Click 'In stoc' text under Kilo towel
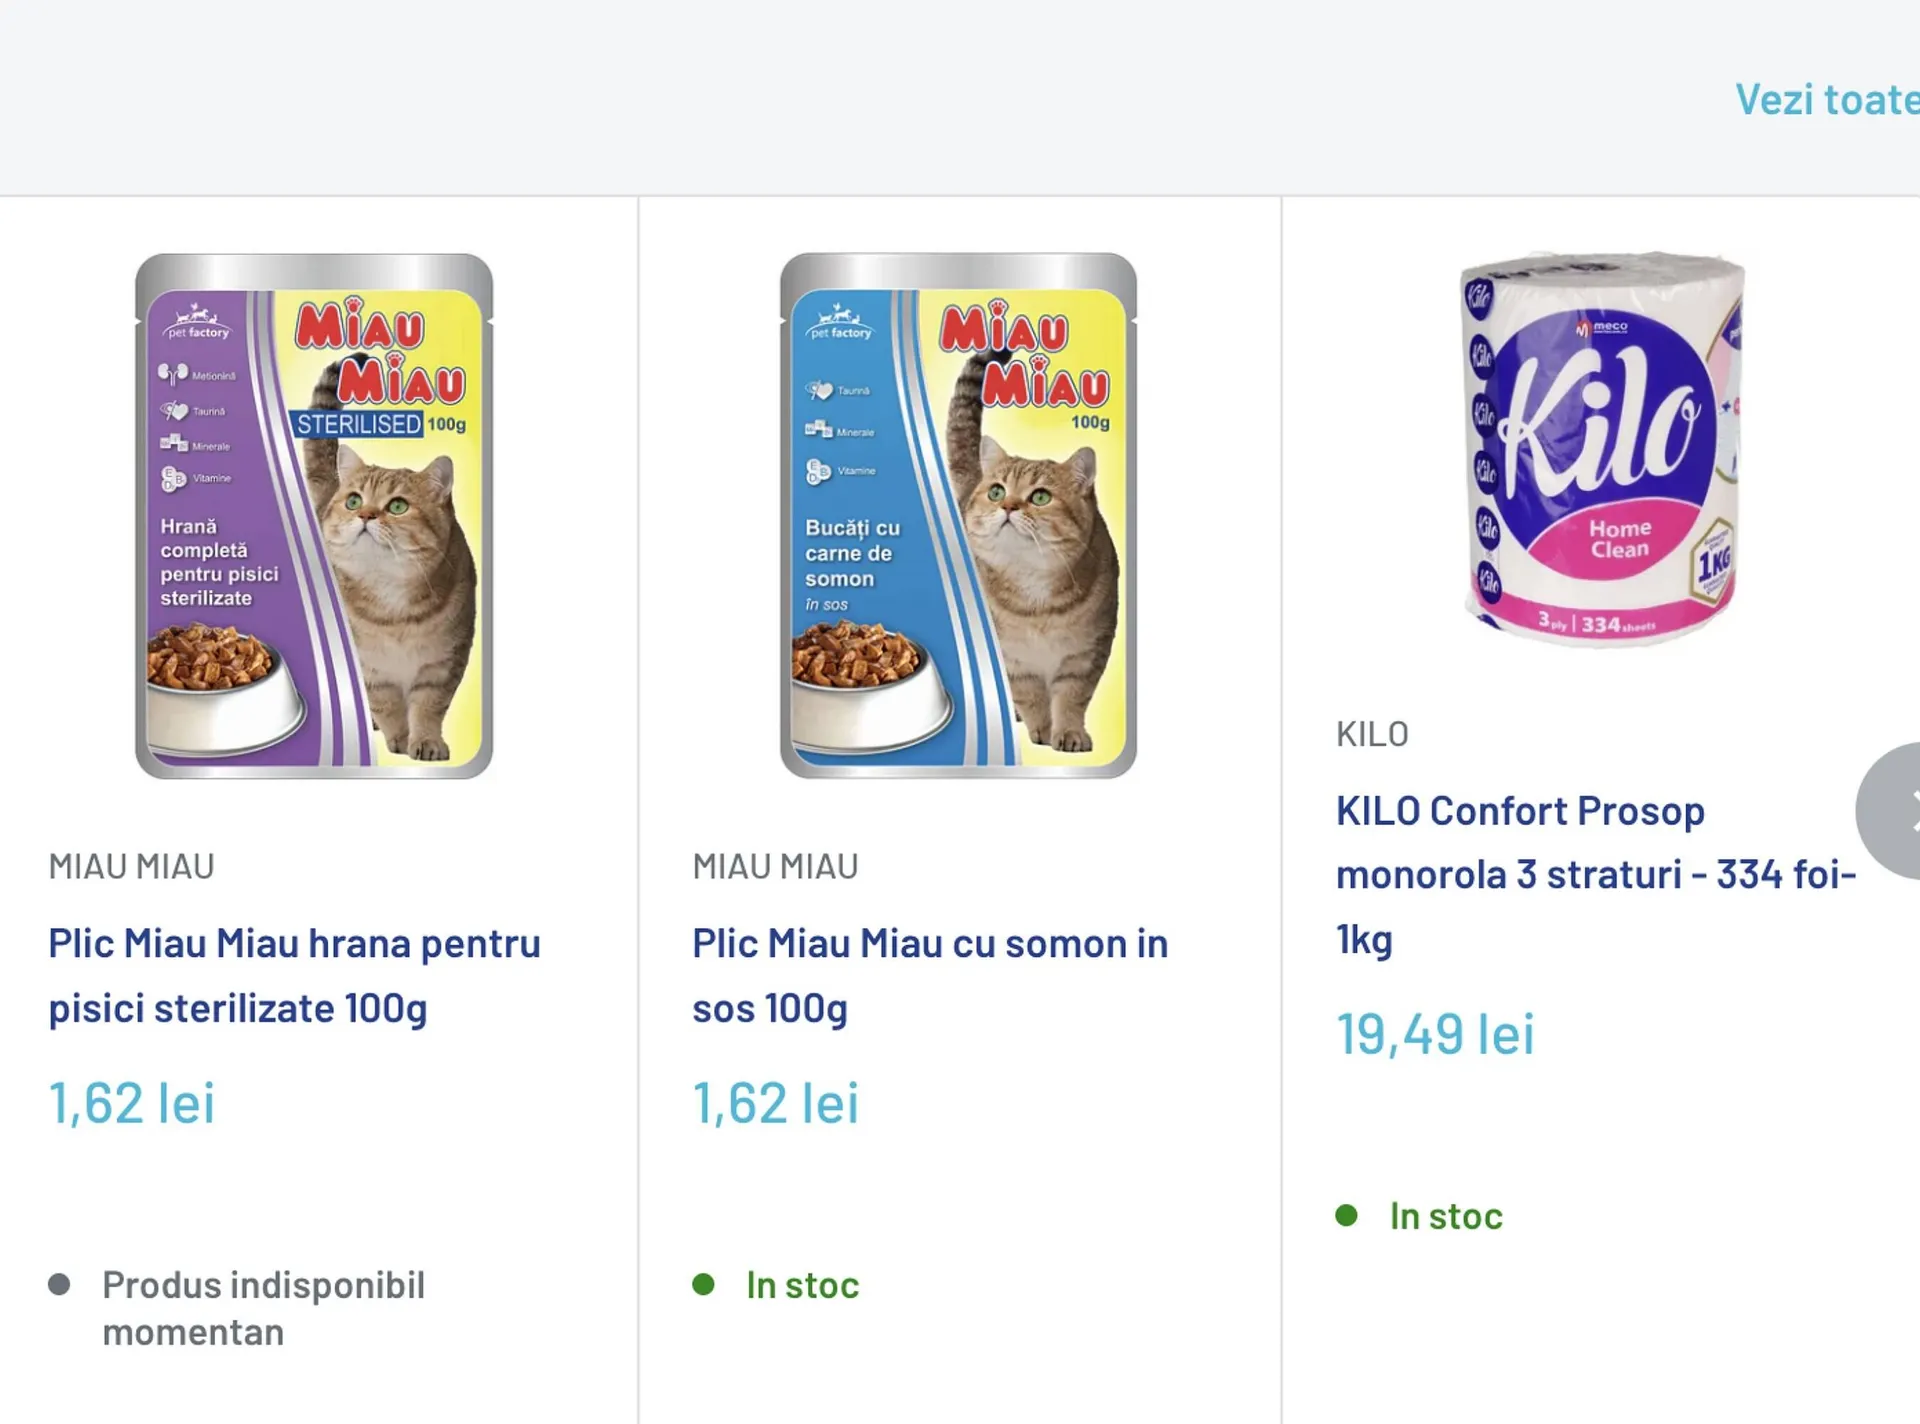The height and width of the screenshot is (1424, 1920). click(1446, 1216)
